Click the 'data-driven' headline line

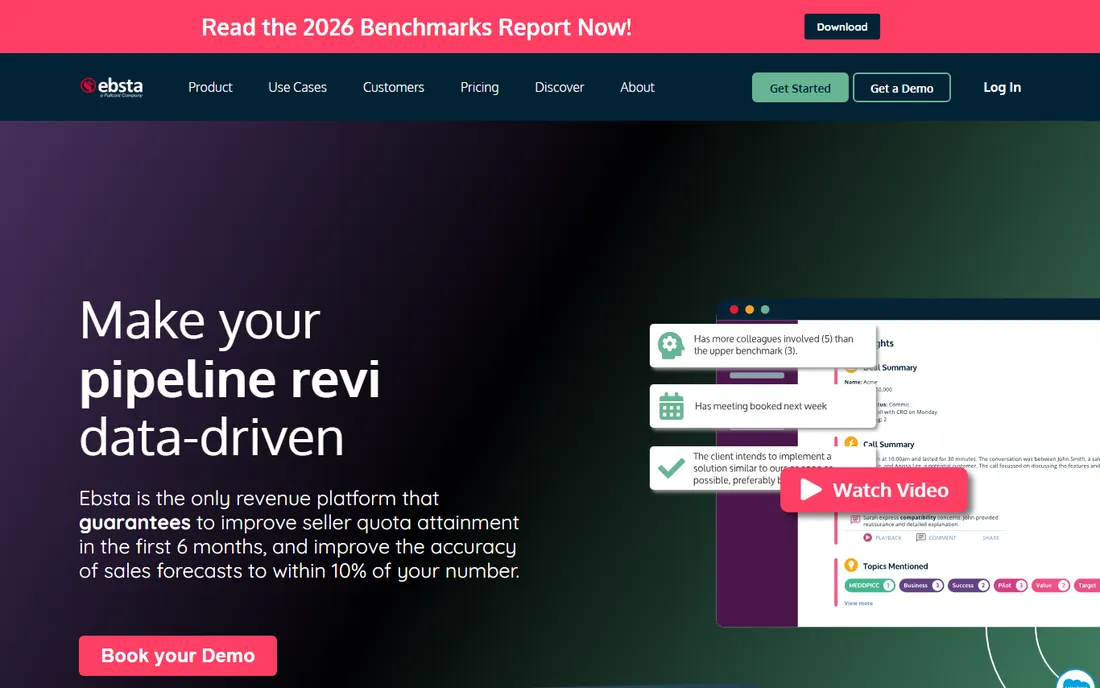pyautogui.click(x=211, y=437)
